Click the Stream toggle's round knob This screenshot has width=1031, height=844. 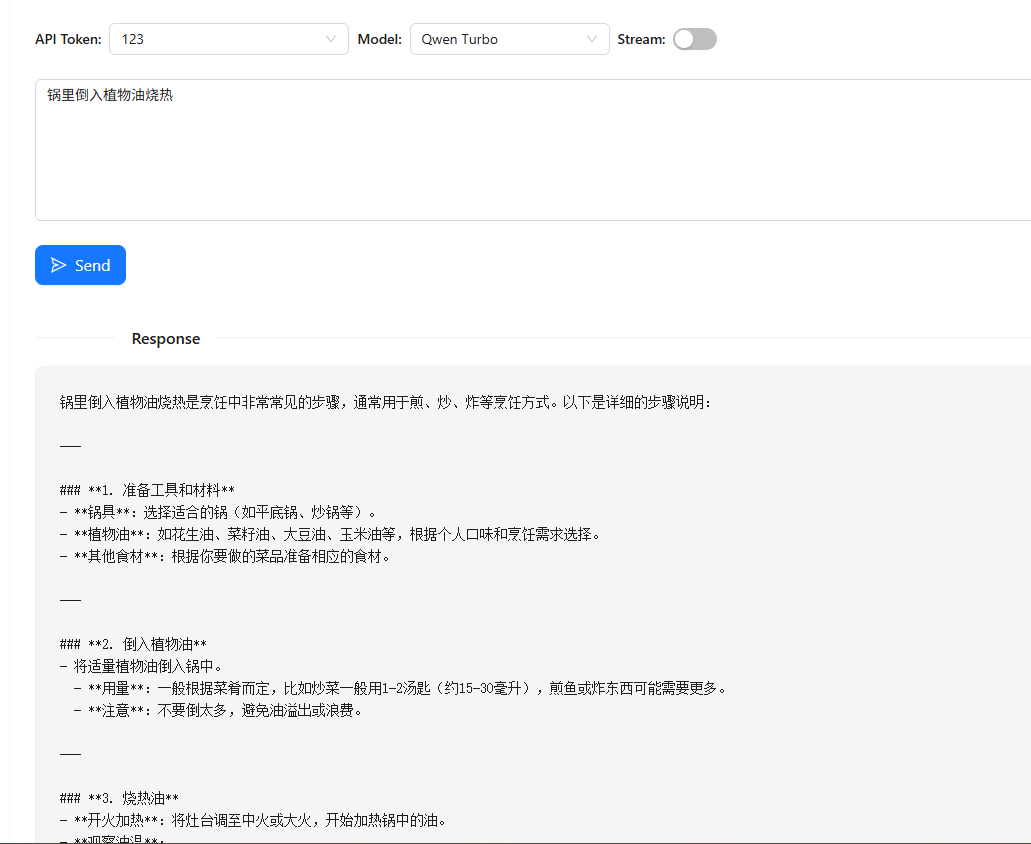click(685, 39)
